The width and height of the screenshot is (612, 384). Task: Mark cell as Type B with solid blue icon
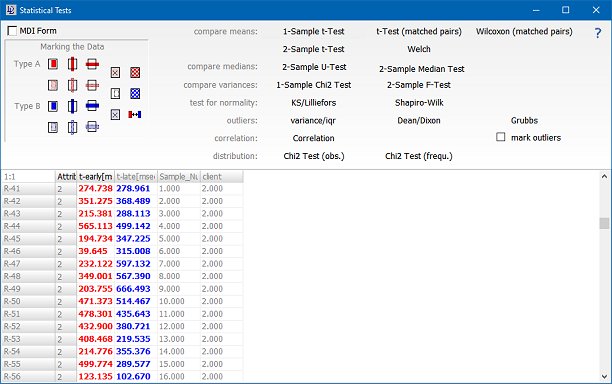(x=53, y=106)
